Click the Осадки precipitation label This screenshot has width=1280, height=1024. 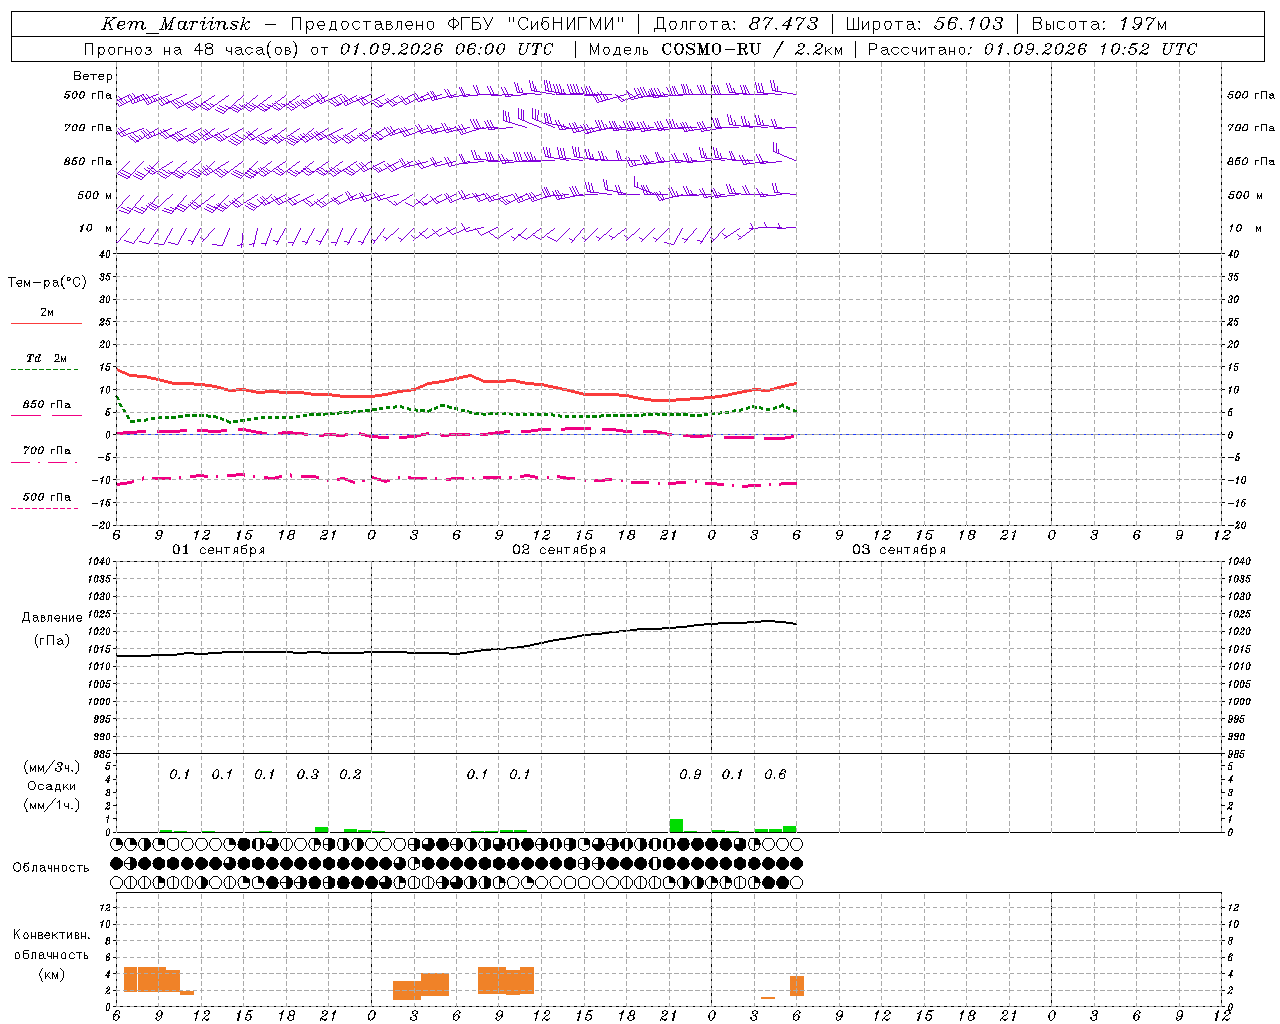click(51, 786)
